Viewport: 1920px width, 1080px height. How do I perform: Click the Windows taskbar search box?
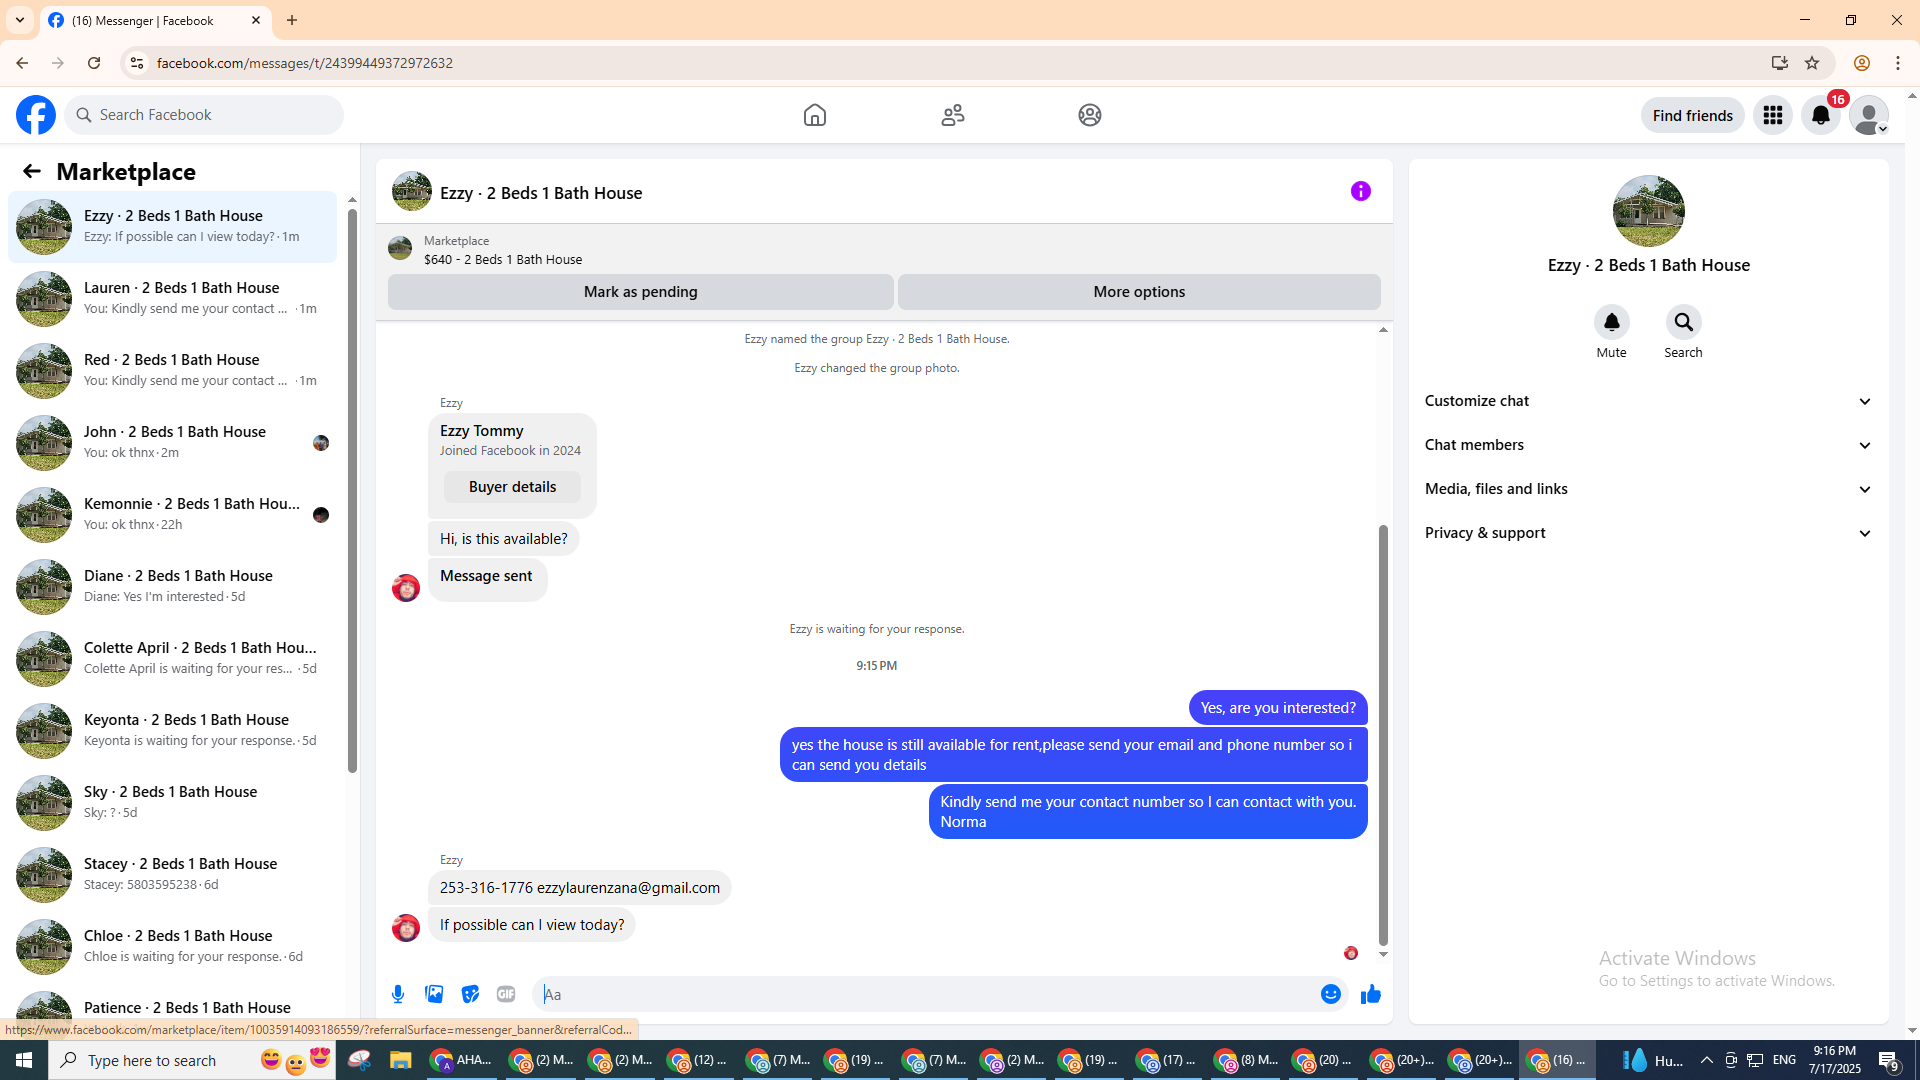tap(190, 1060)
